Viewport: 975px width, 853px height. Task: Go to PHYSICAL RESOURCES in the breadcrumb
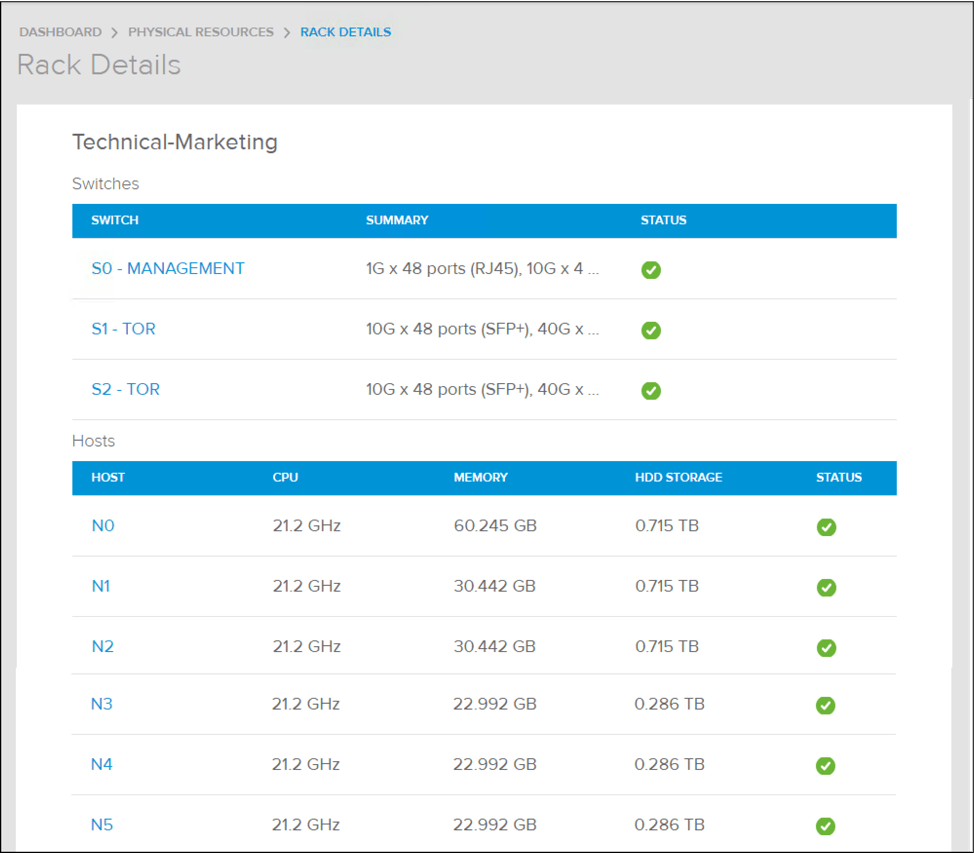coord(201,31)
